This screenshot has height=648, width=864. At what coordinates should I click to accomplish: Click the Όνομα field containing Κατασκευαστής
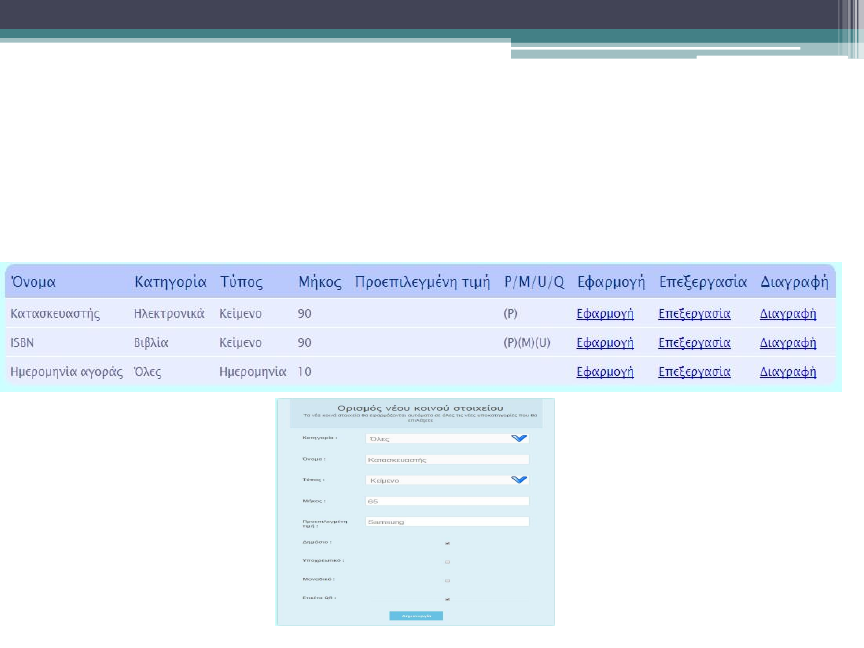pyautogui.click(x=446, y=459)
